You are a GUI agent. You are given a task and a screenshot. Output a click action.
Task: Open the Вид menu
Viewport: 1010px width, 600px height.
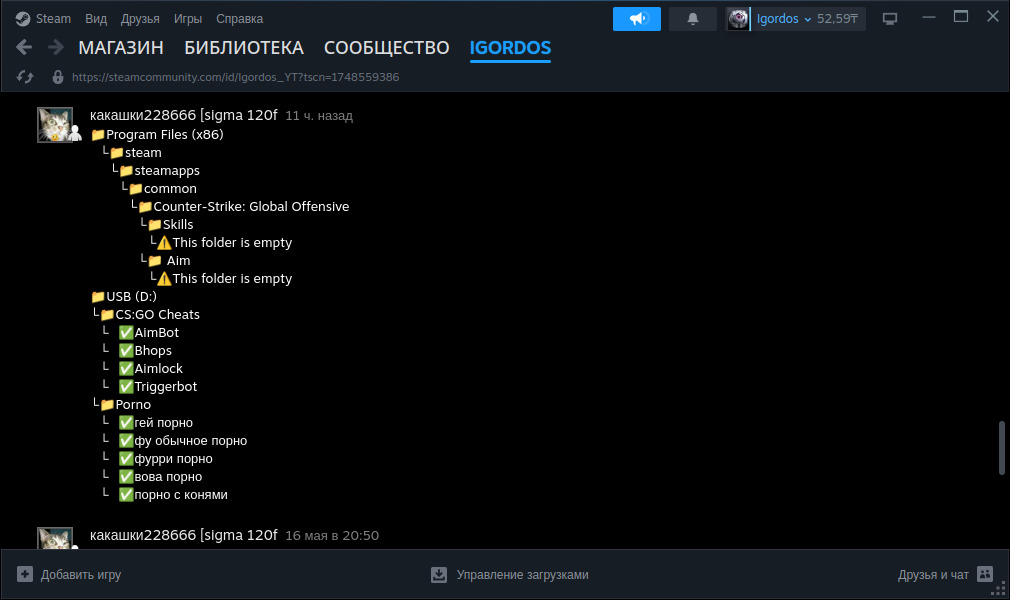(96, 19)
